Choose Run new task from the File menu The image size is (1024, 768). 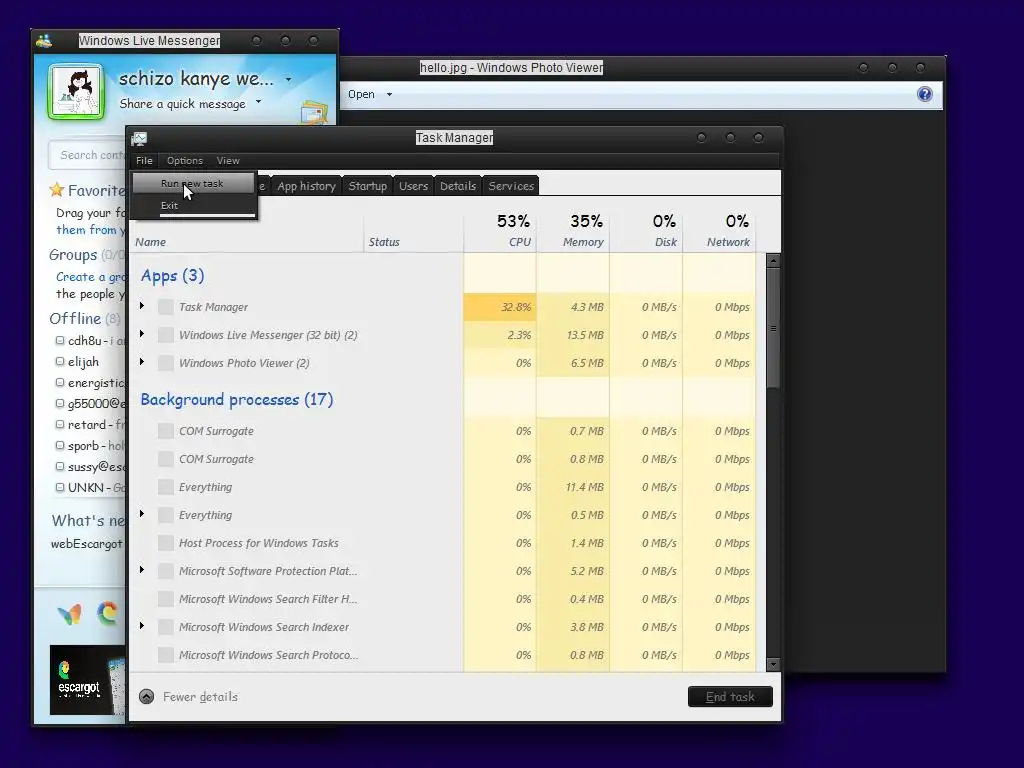(x=192, y=184)
